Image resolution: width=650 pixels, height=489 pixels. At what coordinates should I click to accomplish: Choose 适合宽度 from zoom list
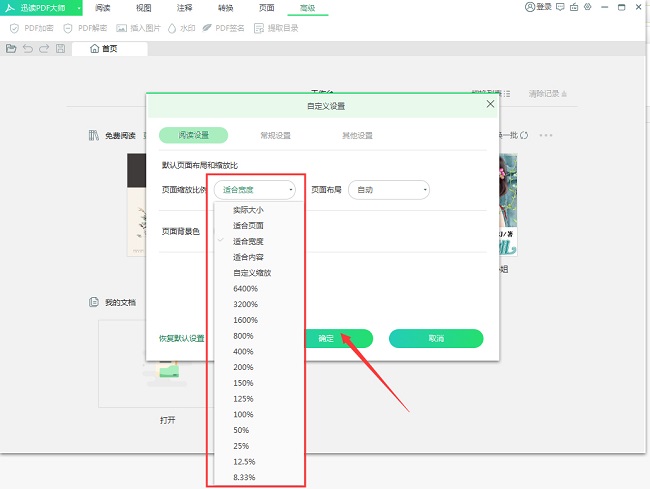(x=259, y=242)
